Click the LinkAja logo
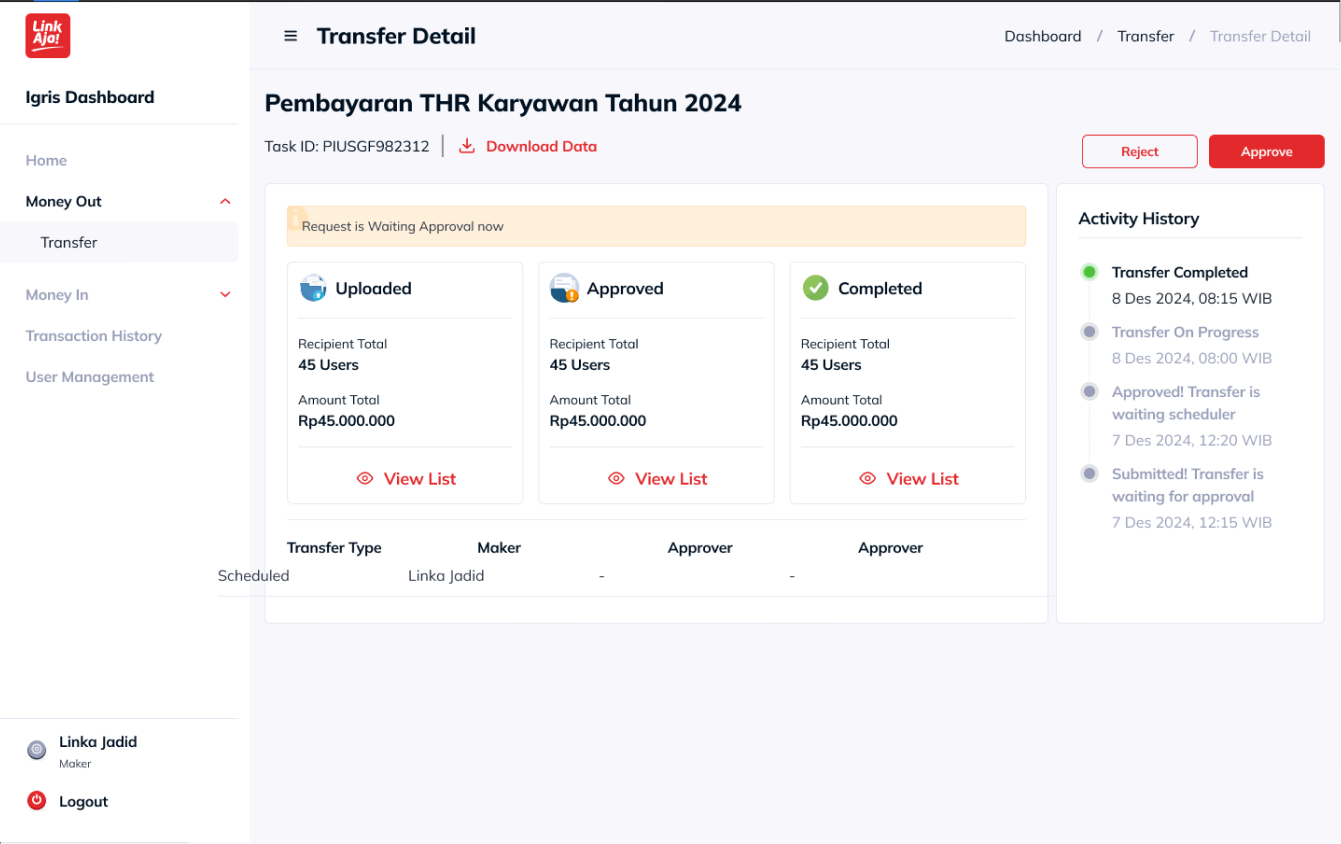1341x844 pixels. coord(48,36)
